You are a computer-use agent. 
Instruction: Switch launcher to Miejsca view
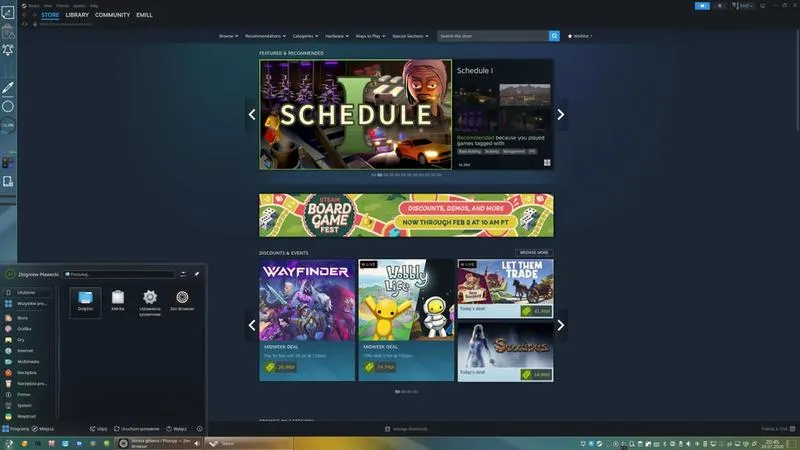point(43,429)
